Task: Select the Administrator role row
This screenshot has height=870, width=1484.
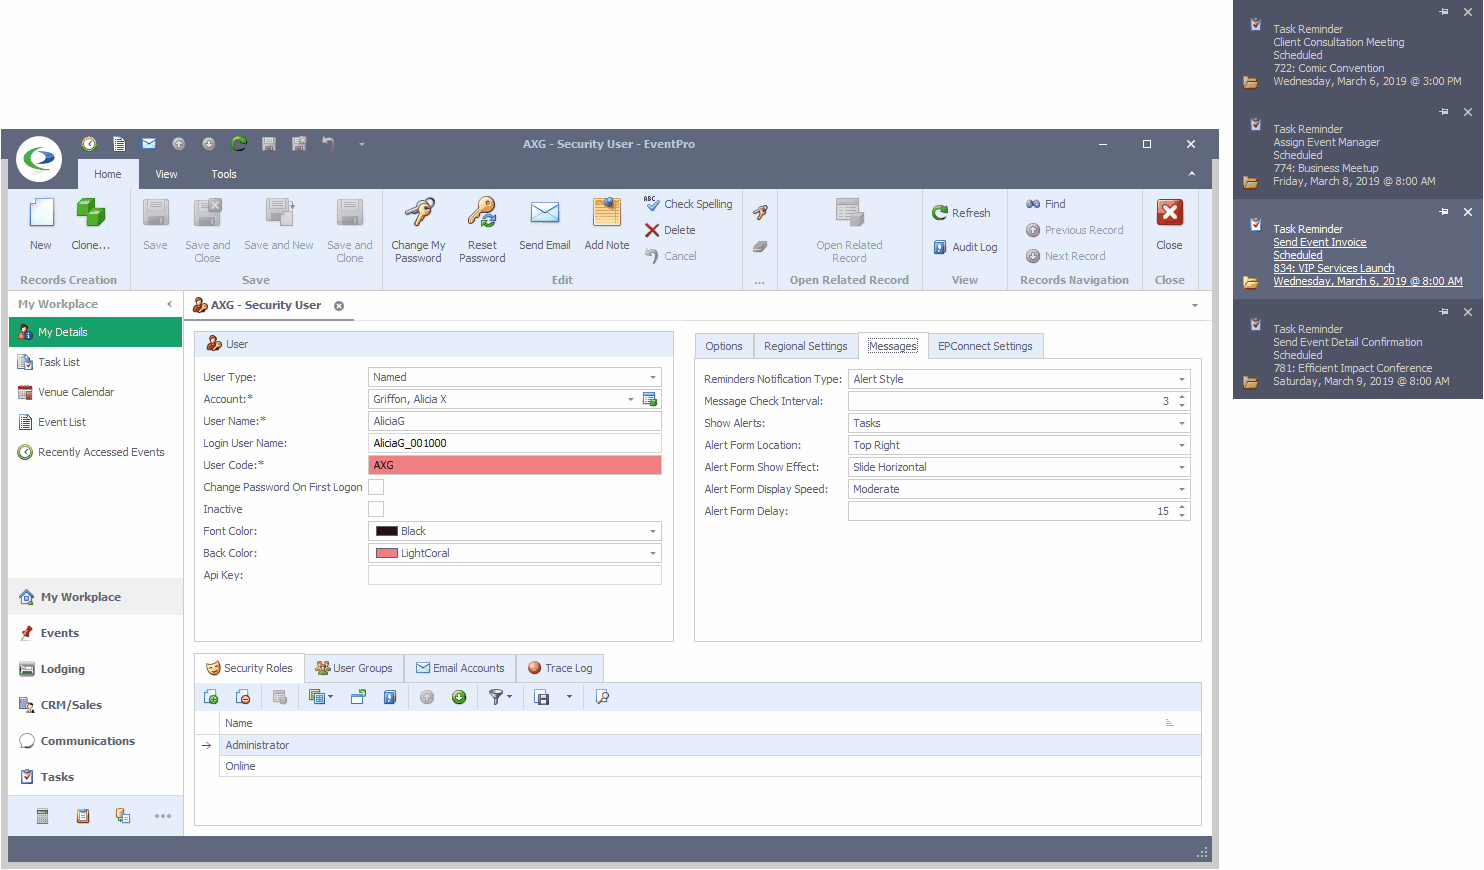Action: tap(710, 745)
